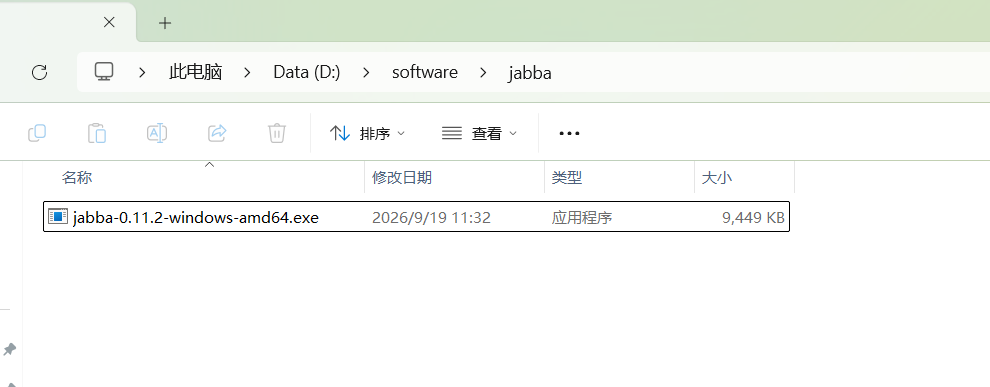Click the Paste toolbar icon
This screenshot has height=387, width=990.
tap(97, 133)
